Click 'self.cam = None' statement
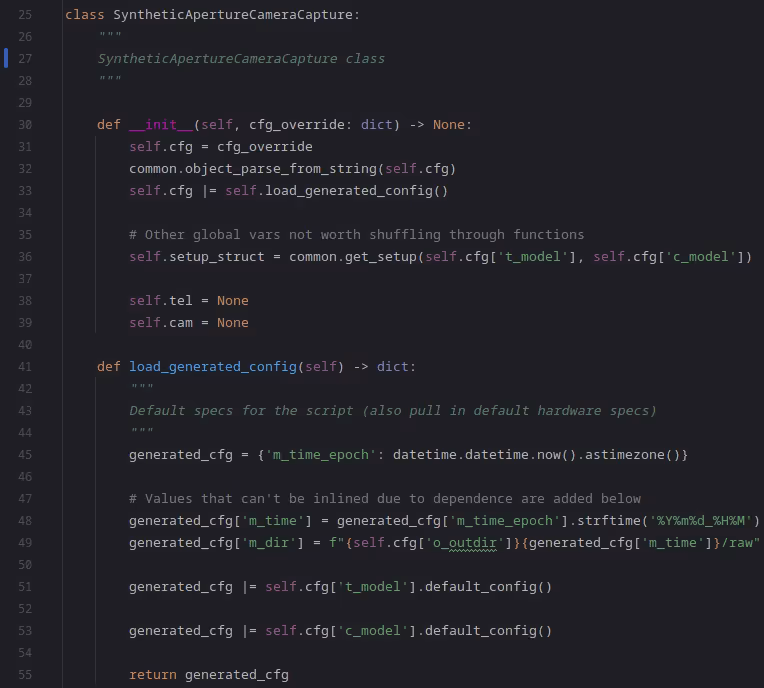This screenshot has width=764, height=688. [189, 323]
